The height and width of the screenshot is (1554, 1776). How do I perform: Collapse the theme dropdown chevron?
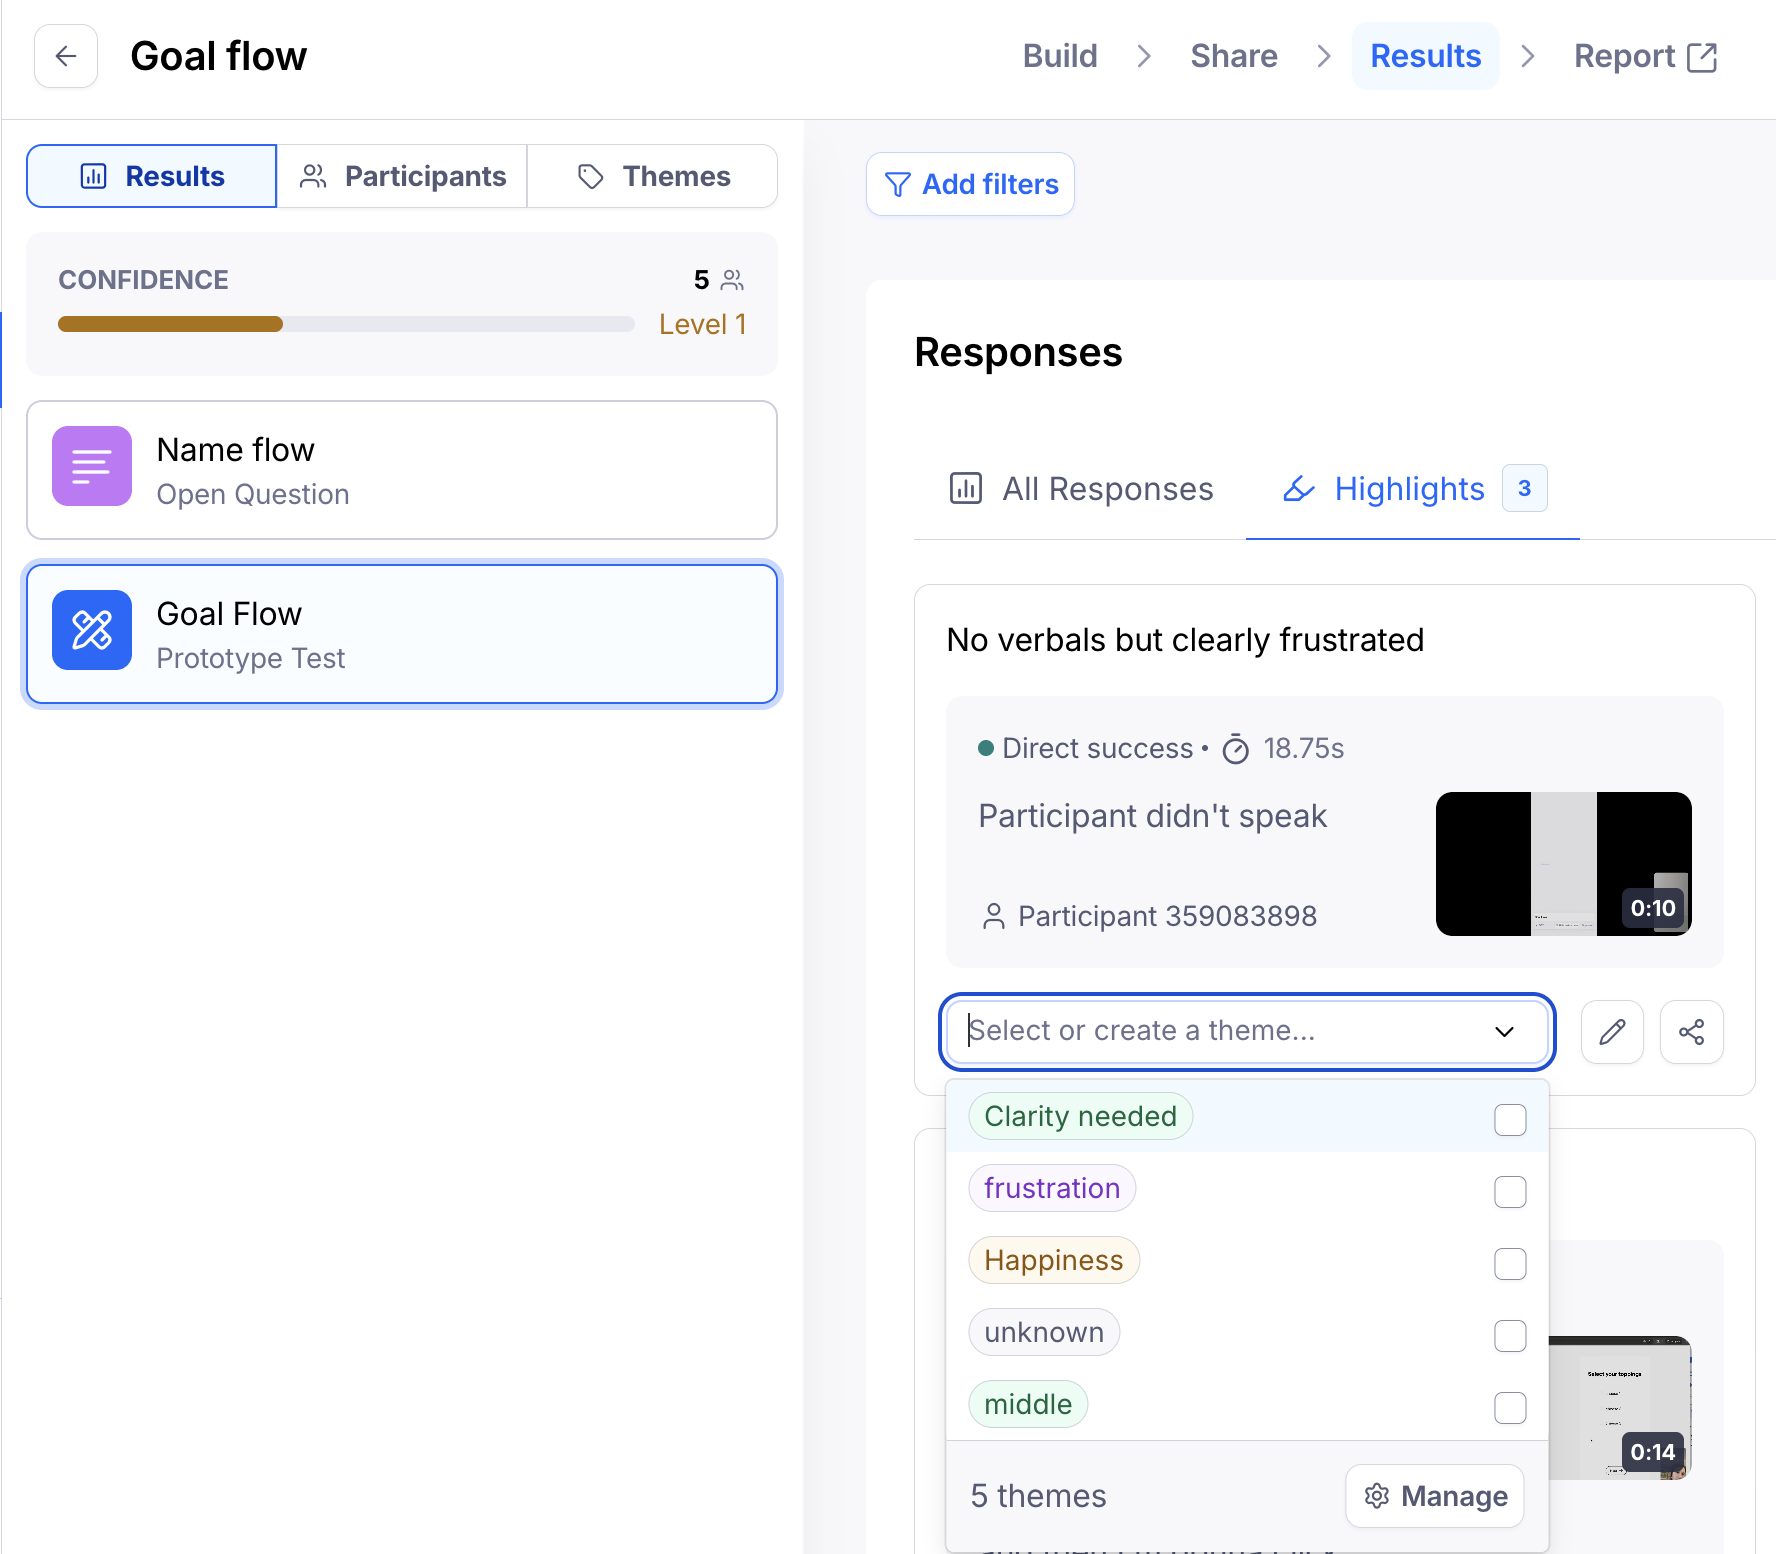tap(1504, 1032)
